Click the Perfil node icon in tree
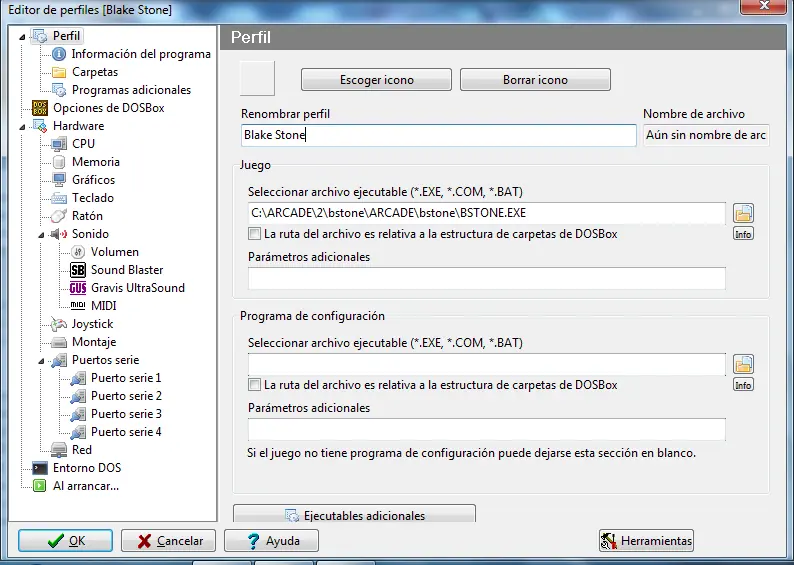Viewport: 794px width, 565px height. pos(40,36)
